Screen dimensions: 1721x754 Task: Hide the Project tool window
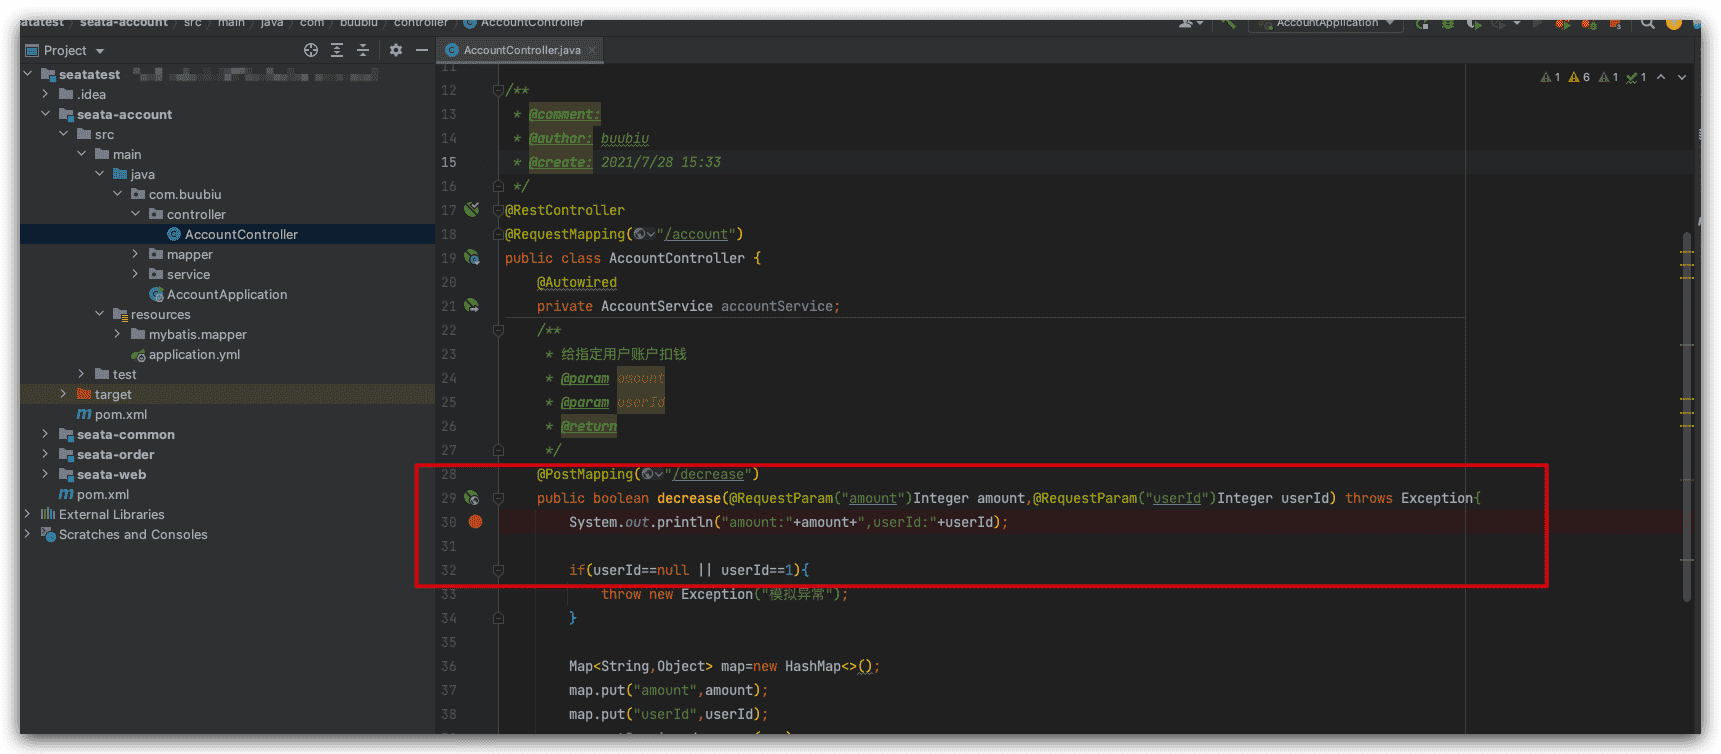click(422, 50)
